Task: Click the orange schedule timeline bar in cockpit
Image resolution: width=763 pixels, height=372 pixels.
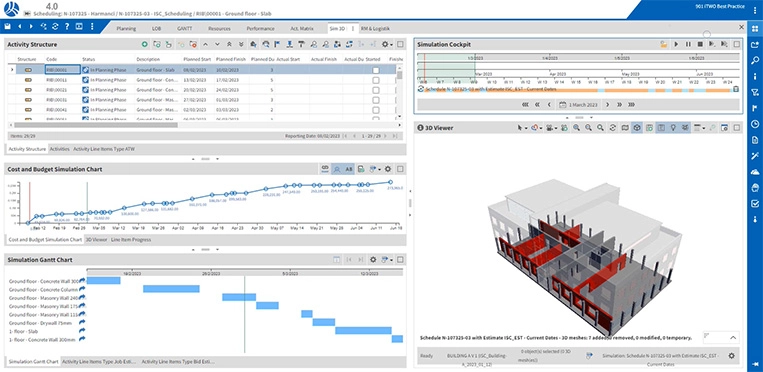Action: pos(577,90)
